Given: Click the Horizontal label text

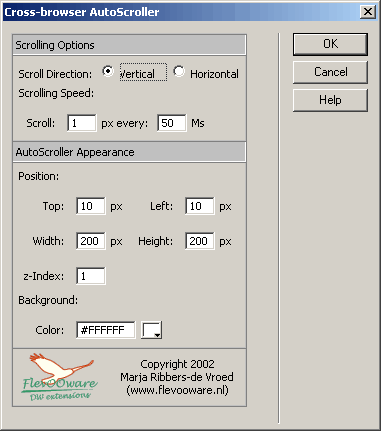Looking at the screenshot, I should (x=214, y=74).
